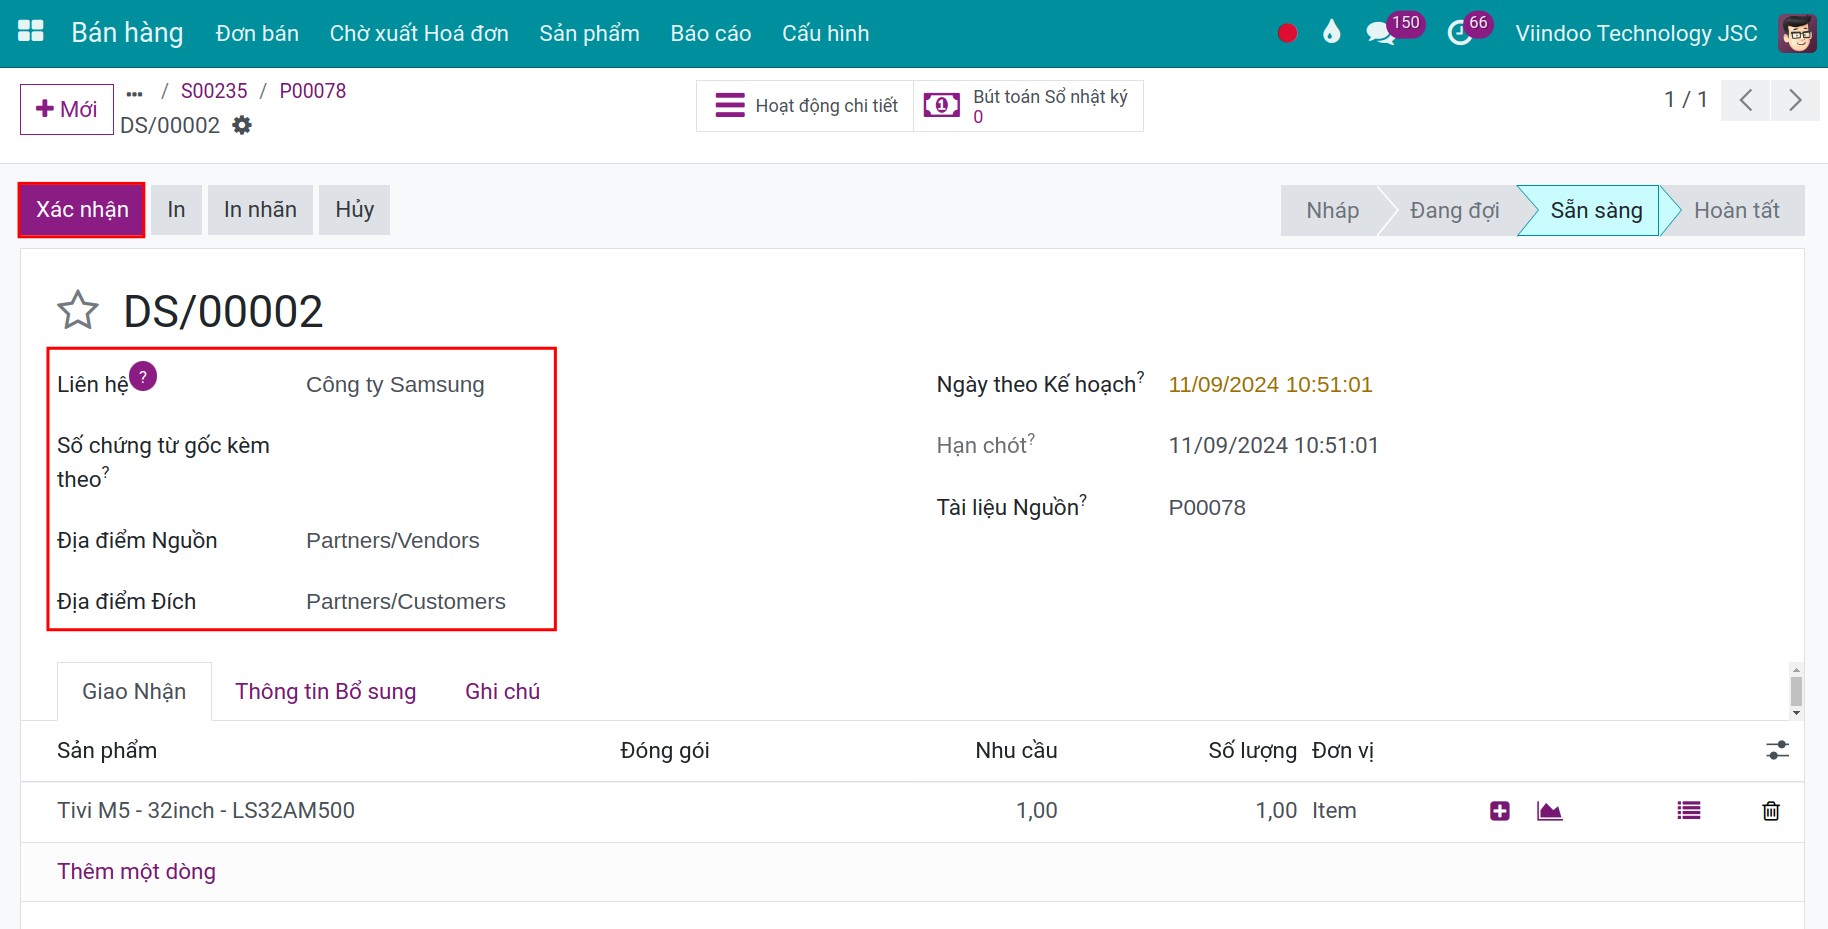Viewport: 1828px width, 929px height.
Task: Open Bút toán Sổ nhật ký smart button
Action: click(x=1028, y=106)
